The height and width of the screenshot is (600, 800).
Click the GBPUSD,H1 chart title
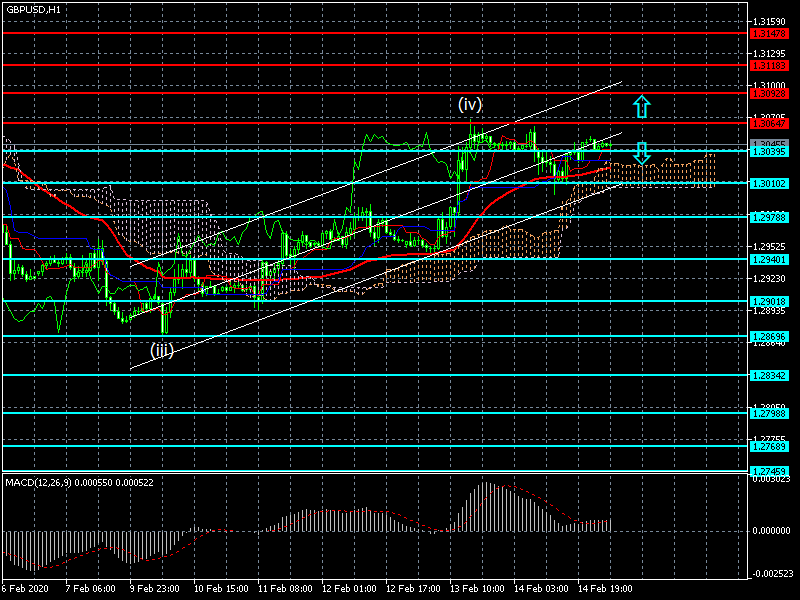pos(33,10)
